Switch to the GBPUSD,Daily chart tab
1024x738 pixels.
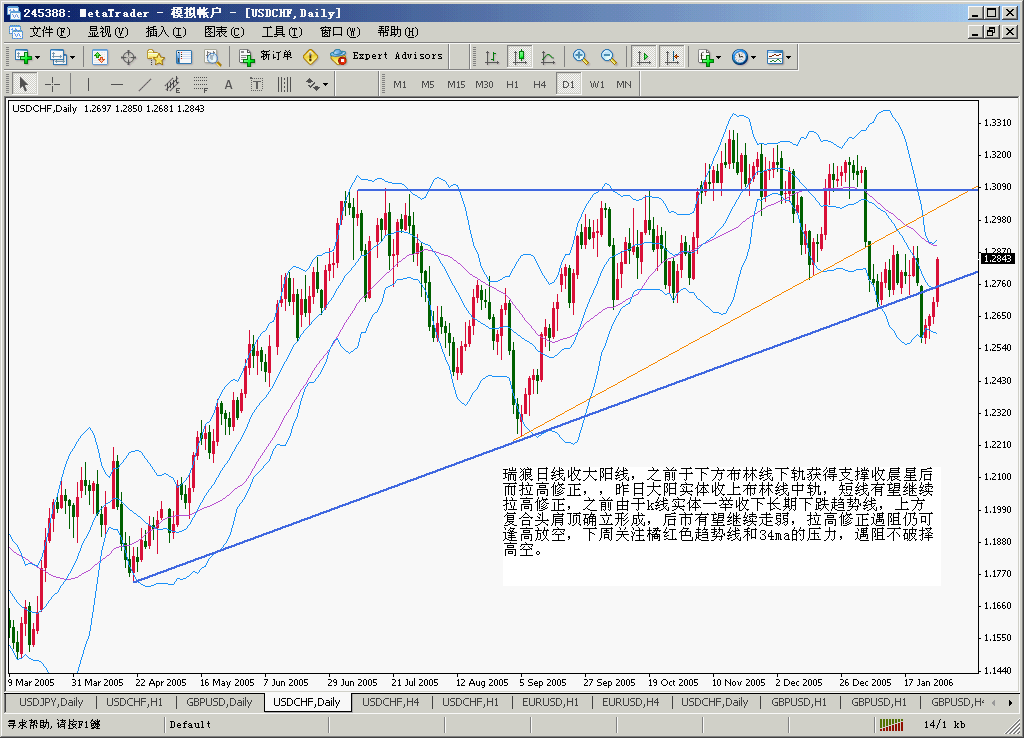coord(219,702)
